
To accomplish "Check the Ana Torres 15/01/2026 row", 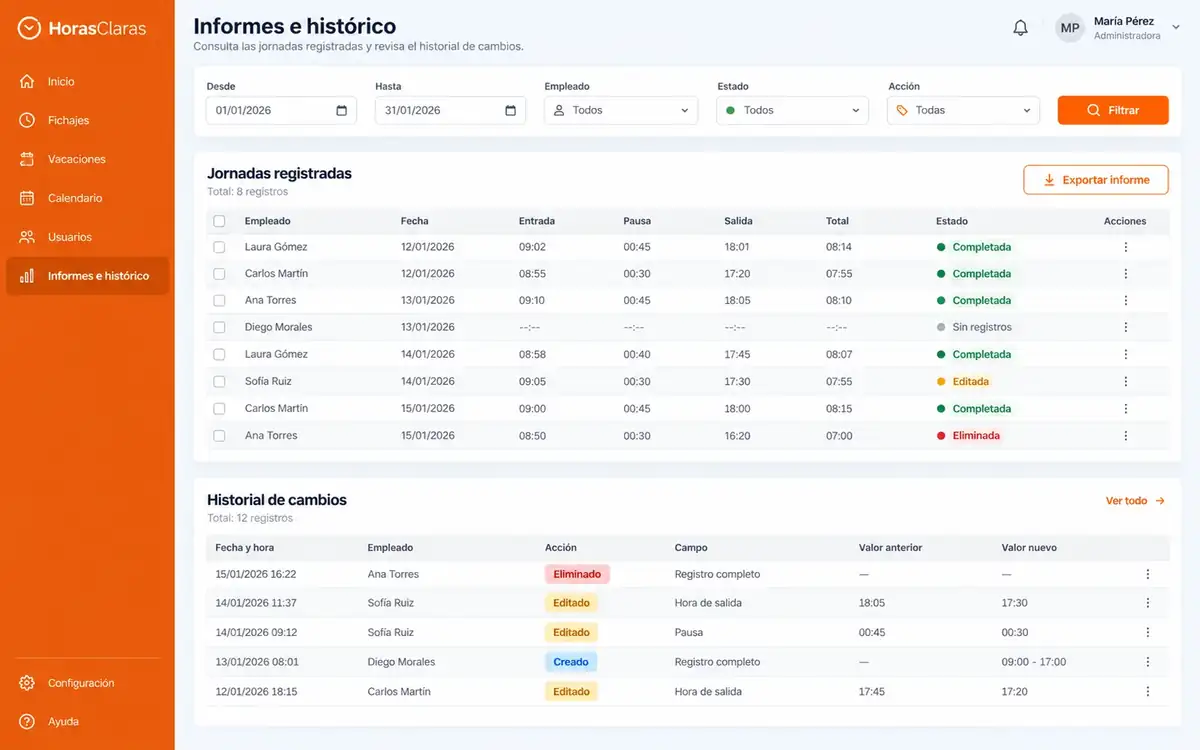I will tap(219, 436).
